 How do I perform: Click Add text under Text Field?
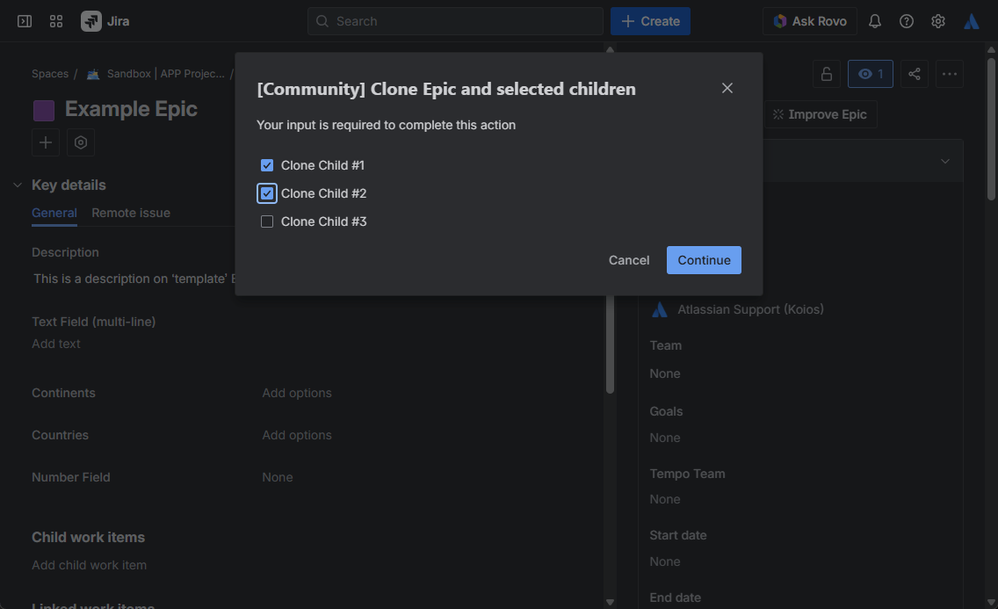click(x=56, y=344)
